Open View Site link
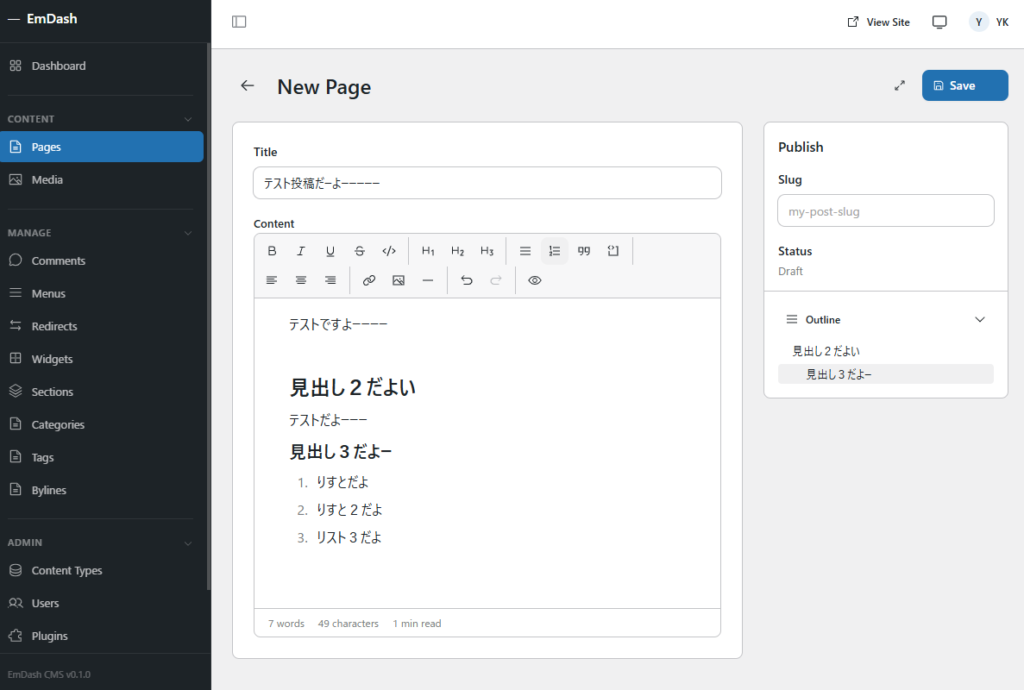Image resolution: width=1024 pixels, height=690 pixels. click(878, 22)
